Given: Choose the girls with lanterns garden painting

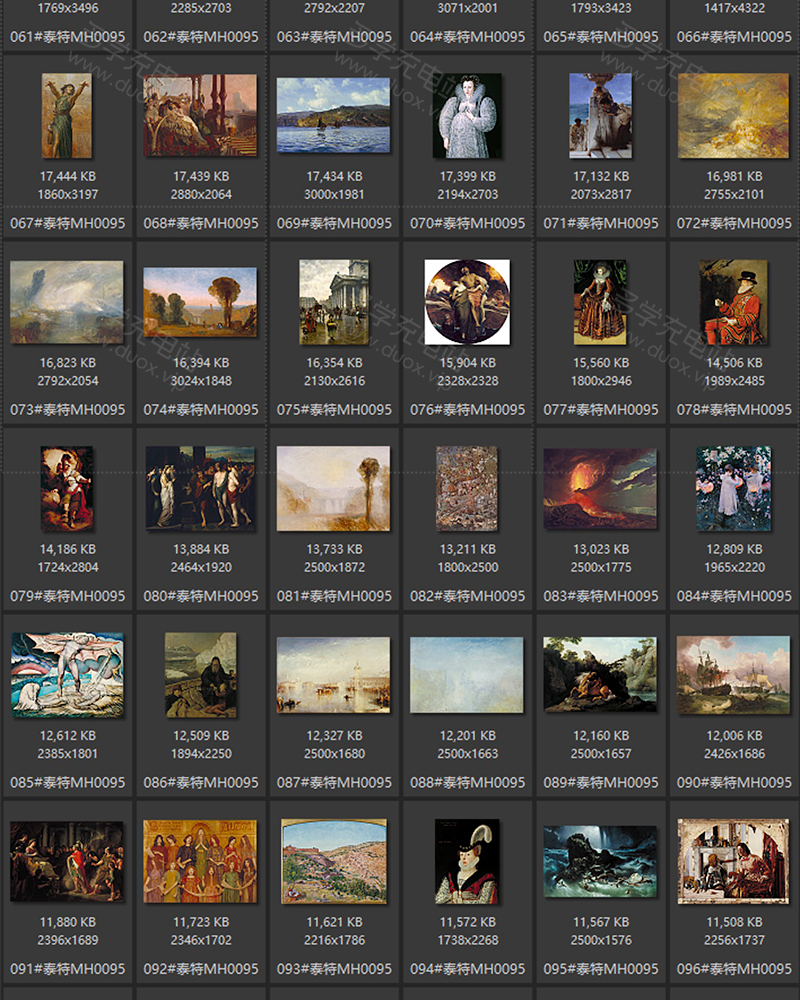Looking at the screenshot, I should click(x=733, y=488).
